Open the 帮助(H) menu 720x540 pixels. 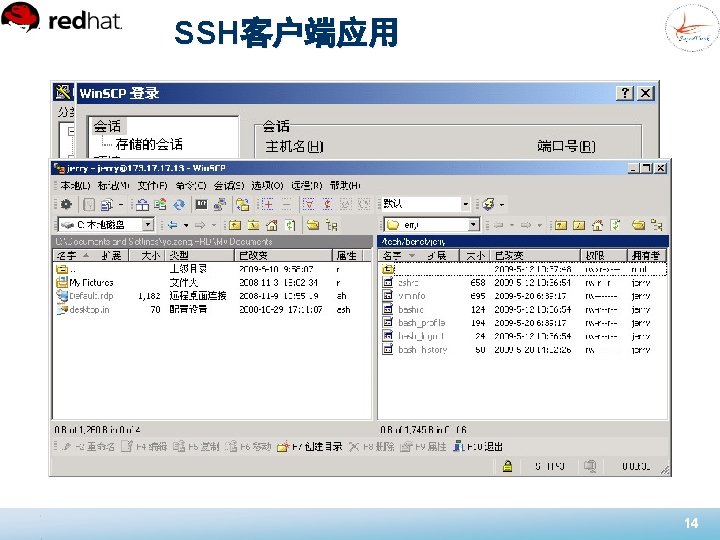(345, 186)
